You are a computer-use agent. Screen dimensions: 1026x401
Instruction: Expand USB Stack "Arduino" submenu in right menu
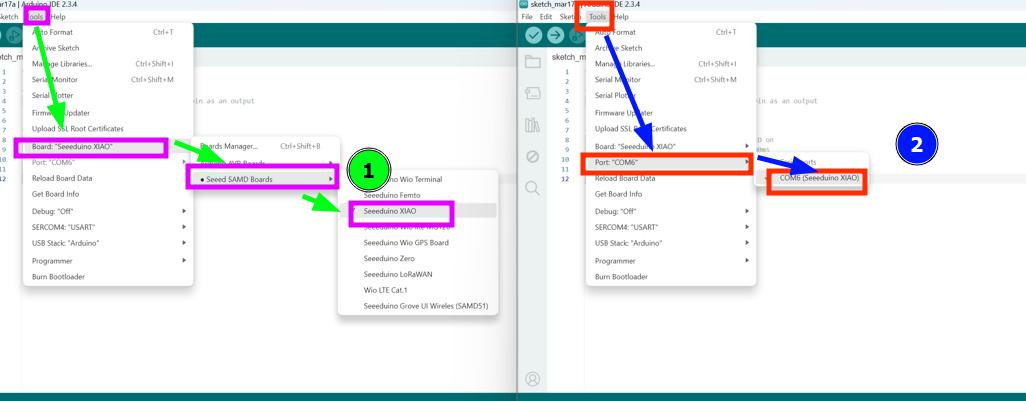[x=671, y=243]
